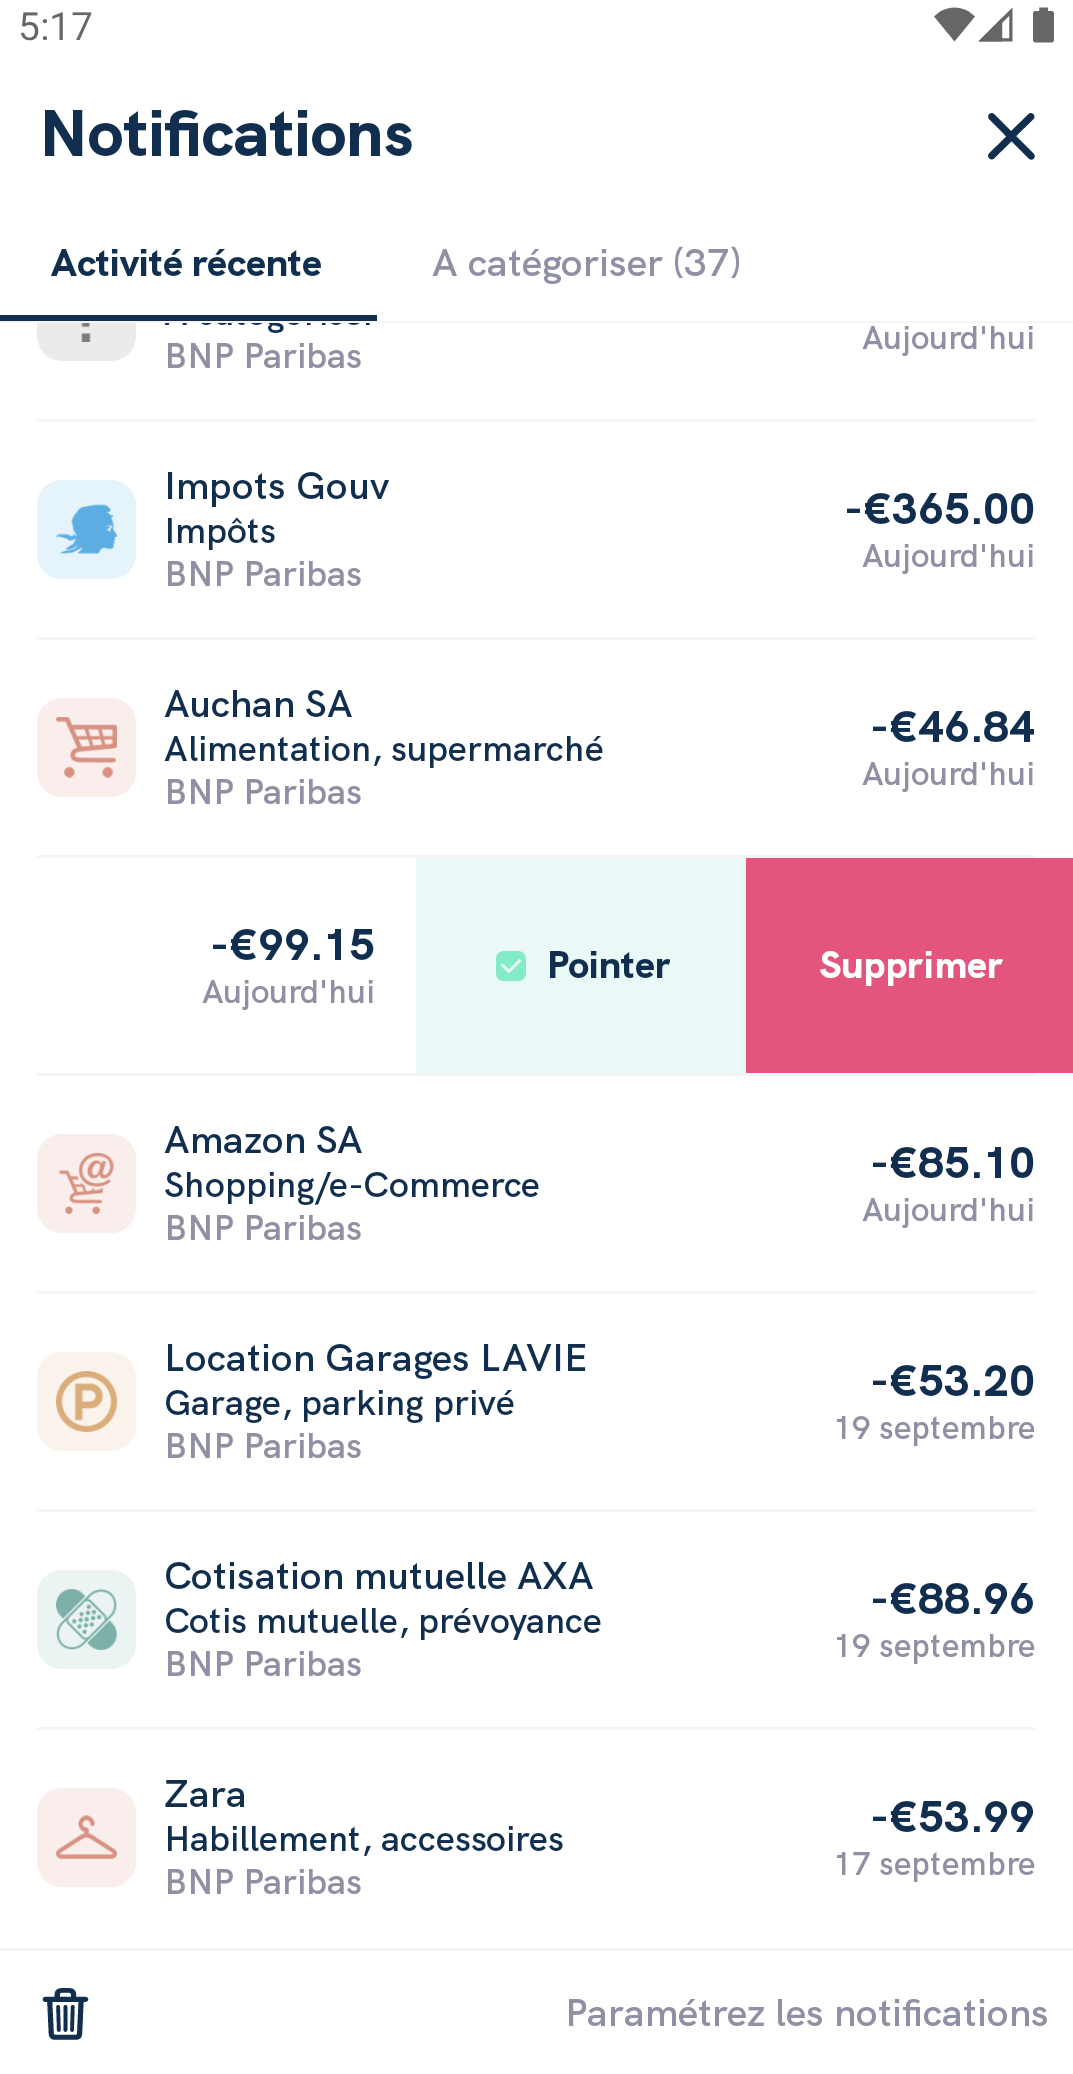This screenshot has height=2074, width=1073.
Task: Switch to A catégoriser (37) tab
Action: [x=587, y=263]
